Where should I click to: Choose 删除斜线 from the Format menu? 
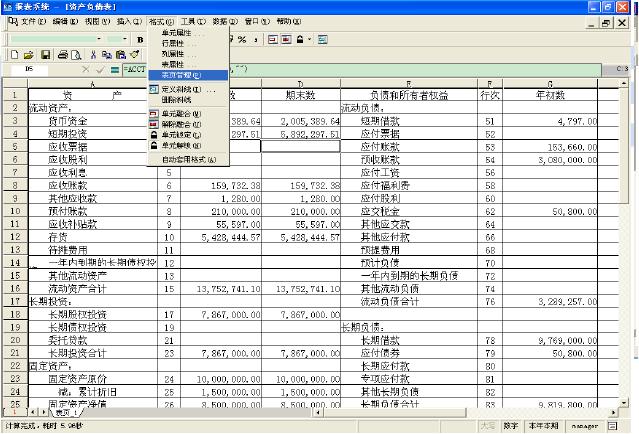(188, 99)
